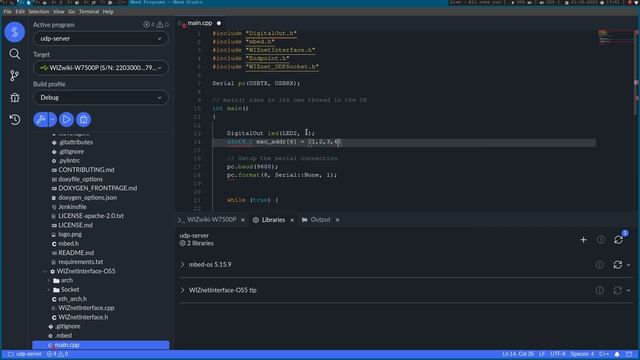Click the editor vertical scrollbar
This screenshot has width=640, height=360.
[x=636, y=73]
